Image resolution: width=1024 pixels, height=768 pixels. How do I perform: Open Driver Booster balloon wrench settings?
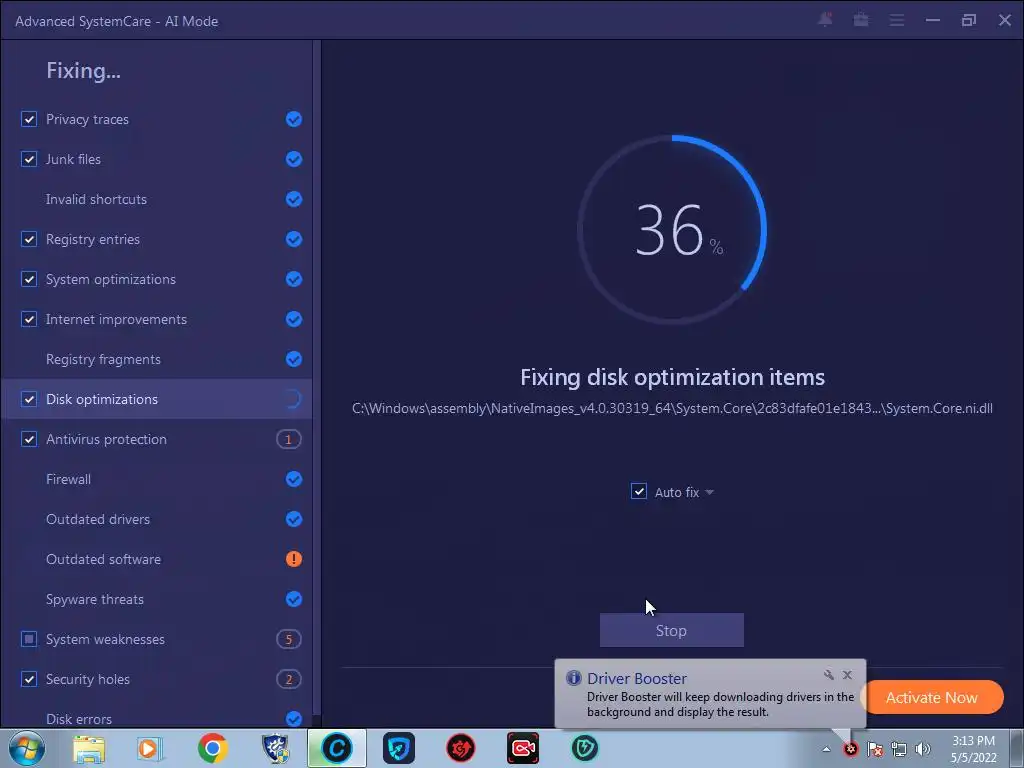click(x=828, y=675)
